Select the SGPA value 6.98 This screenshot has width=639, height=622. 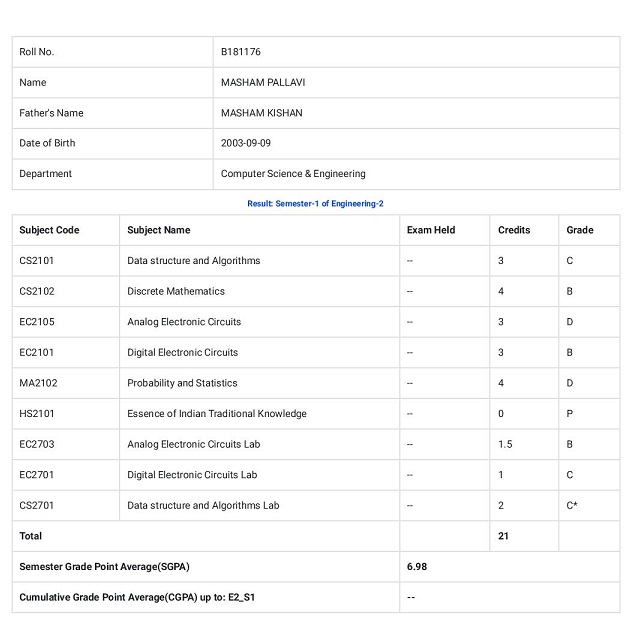(x=416, y=567)
